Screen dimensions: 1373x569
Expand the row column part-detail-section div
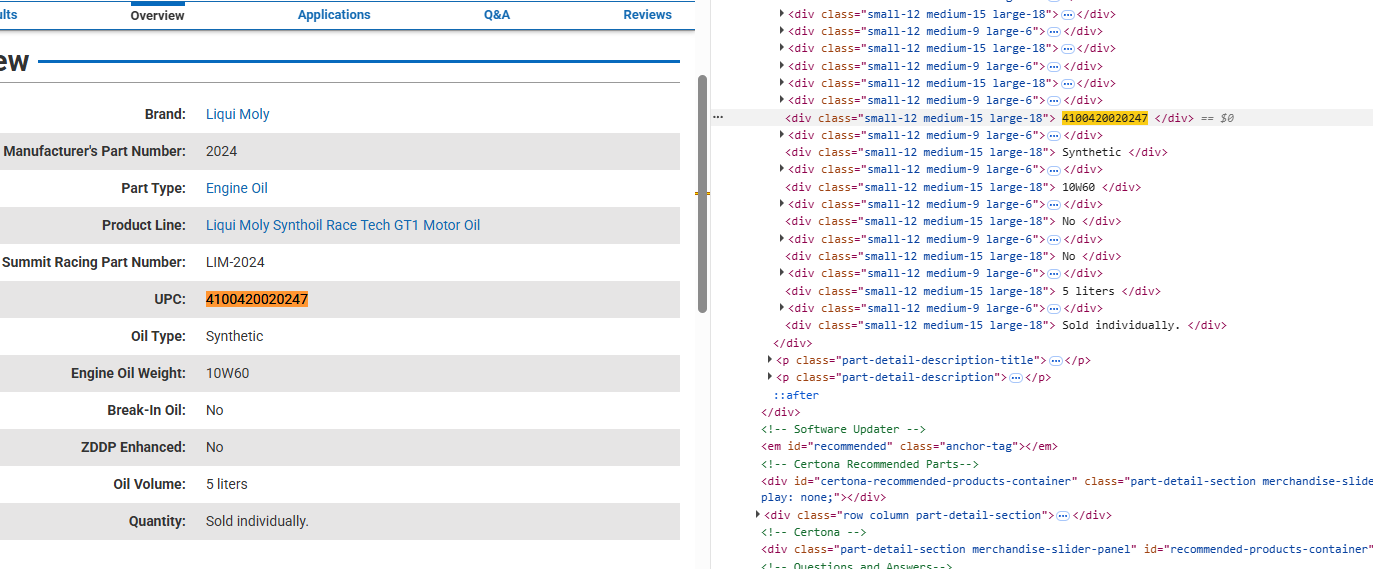pyautogui.click(x=758, y=515)
